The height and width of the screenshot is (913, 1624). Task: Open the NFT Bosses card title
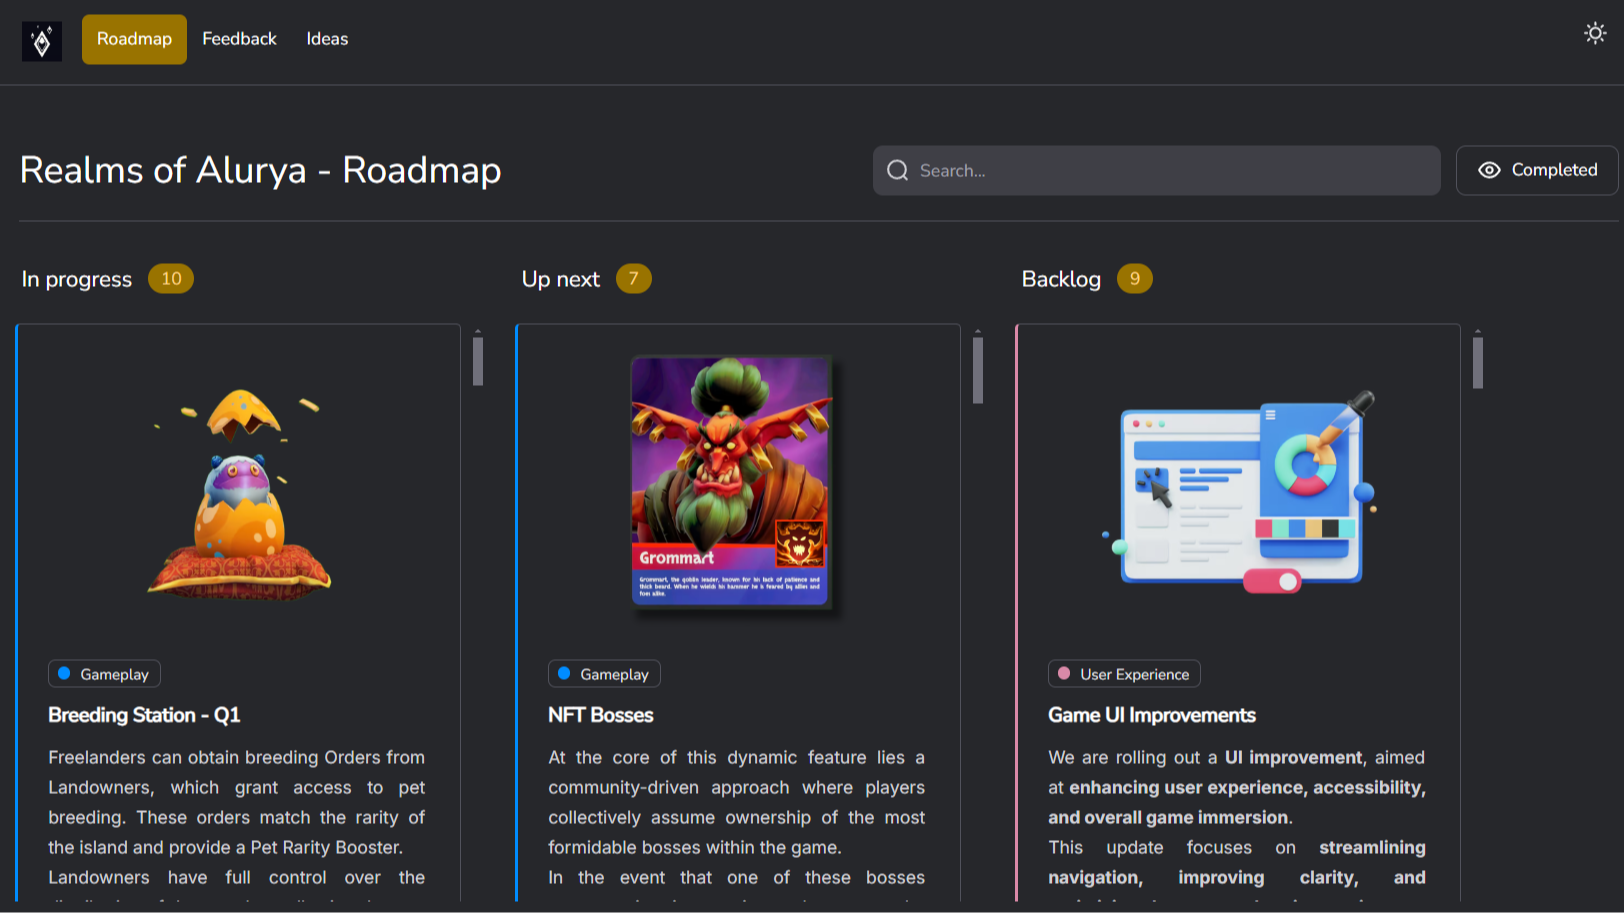[x=600, y=715]
